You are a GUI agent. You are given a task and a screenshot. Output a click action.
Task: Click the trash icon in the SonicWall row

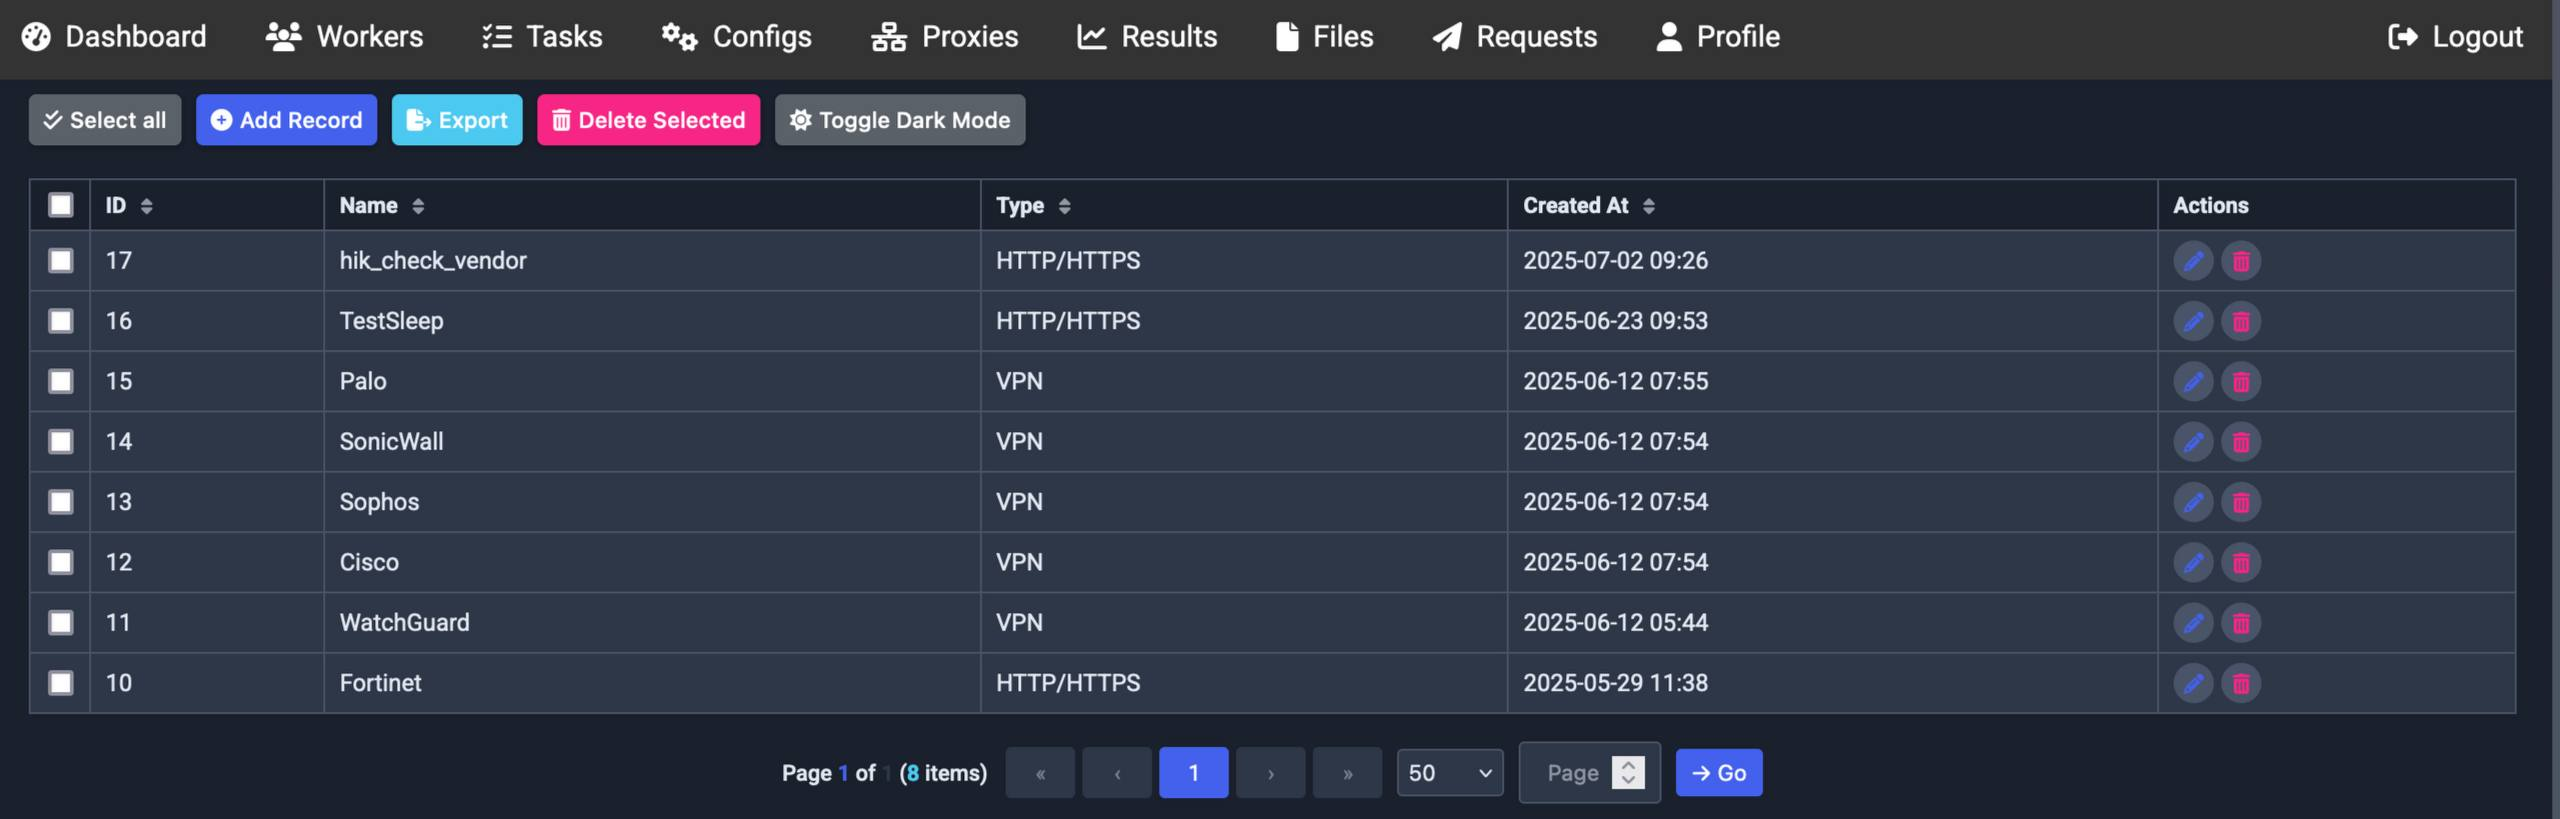point(2241,442)
